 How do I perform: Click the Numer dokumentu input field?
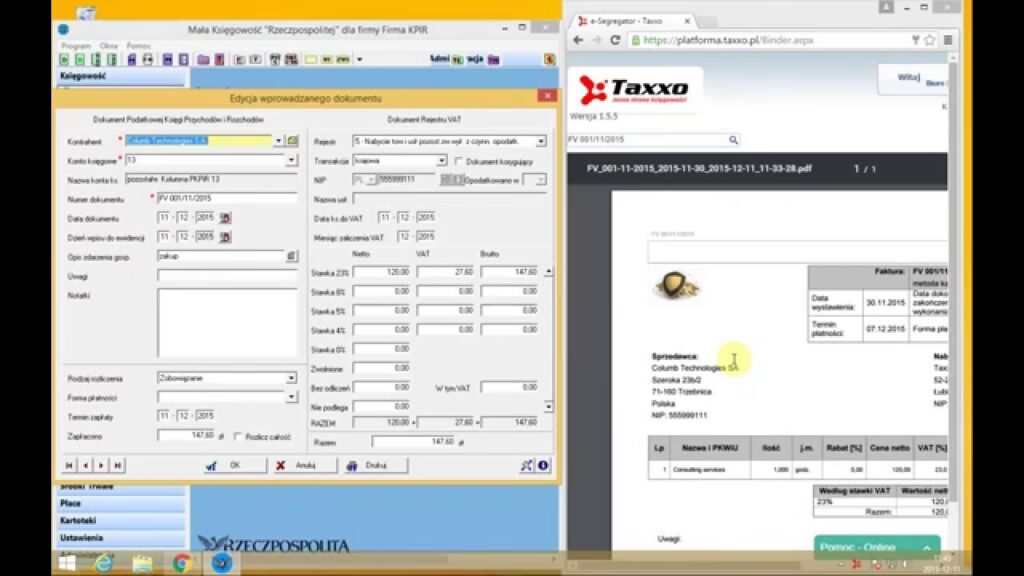click(x=226, y=198)
